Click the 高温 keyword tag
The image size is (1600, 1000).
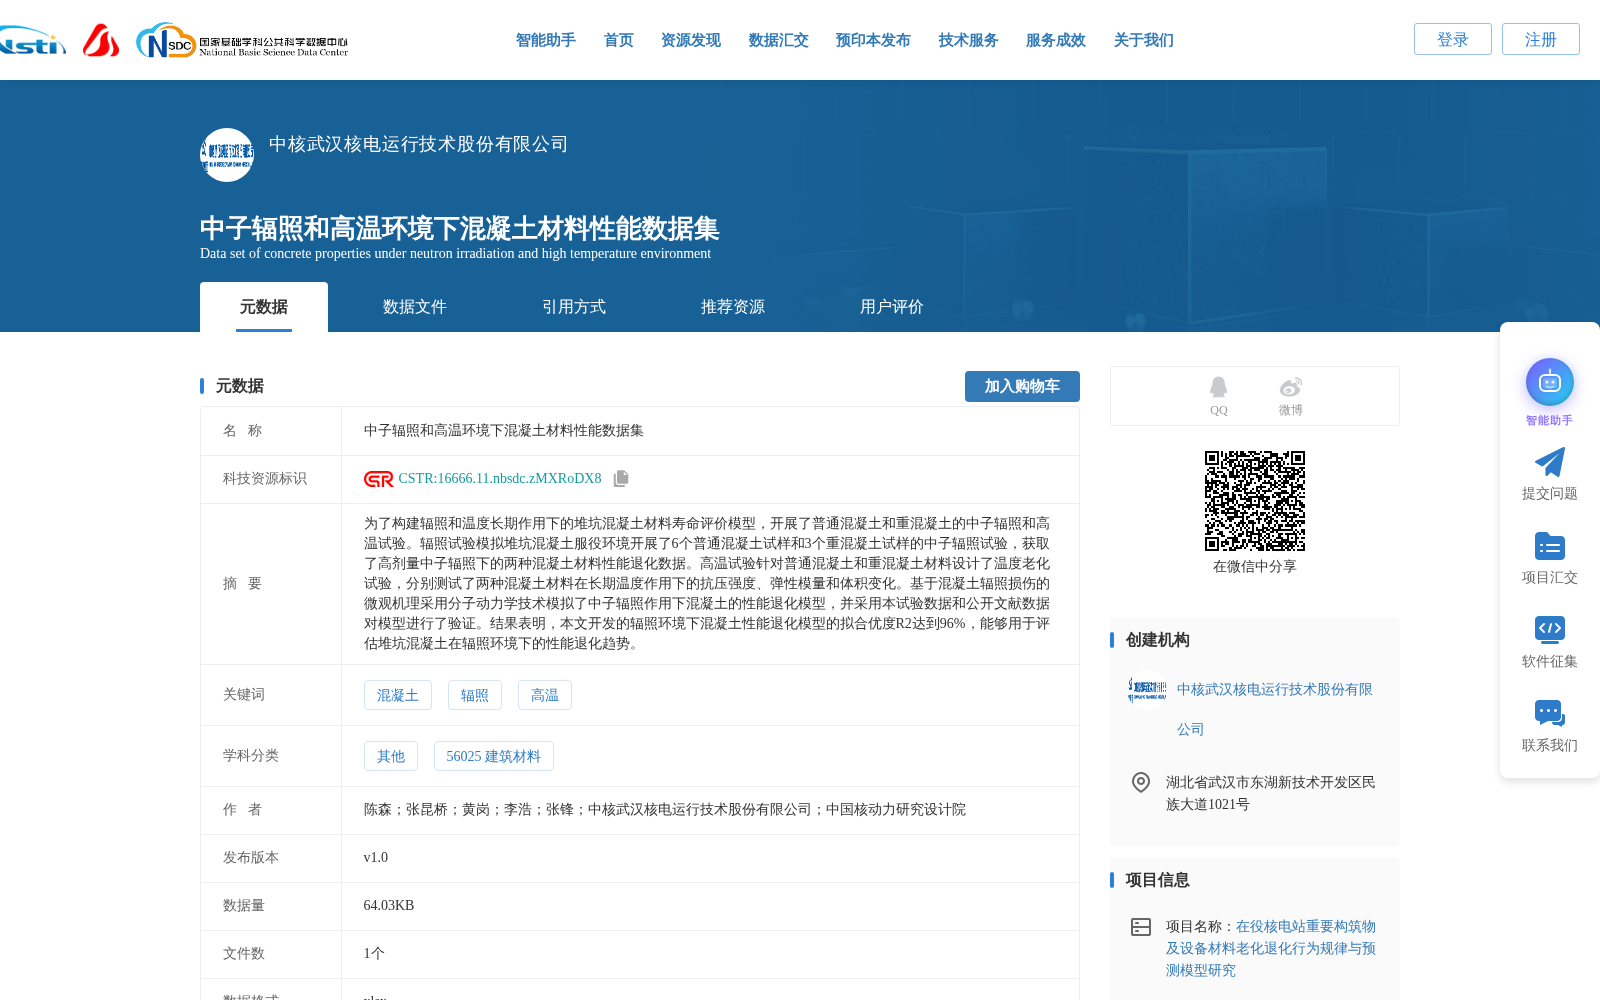[545, 695]
